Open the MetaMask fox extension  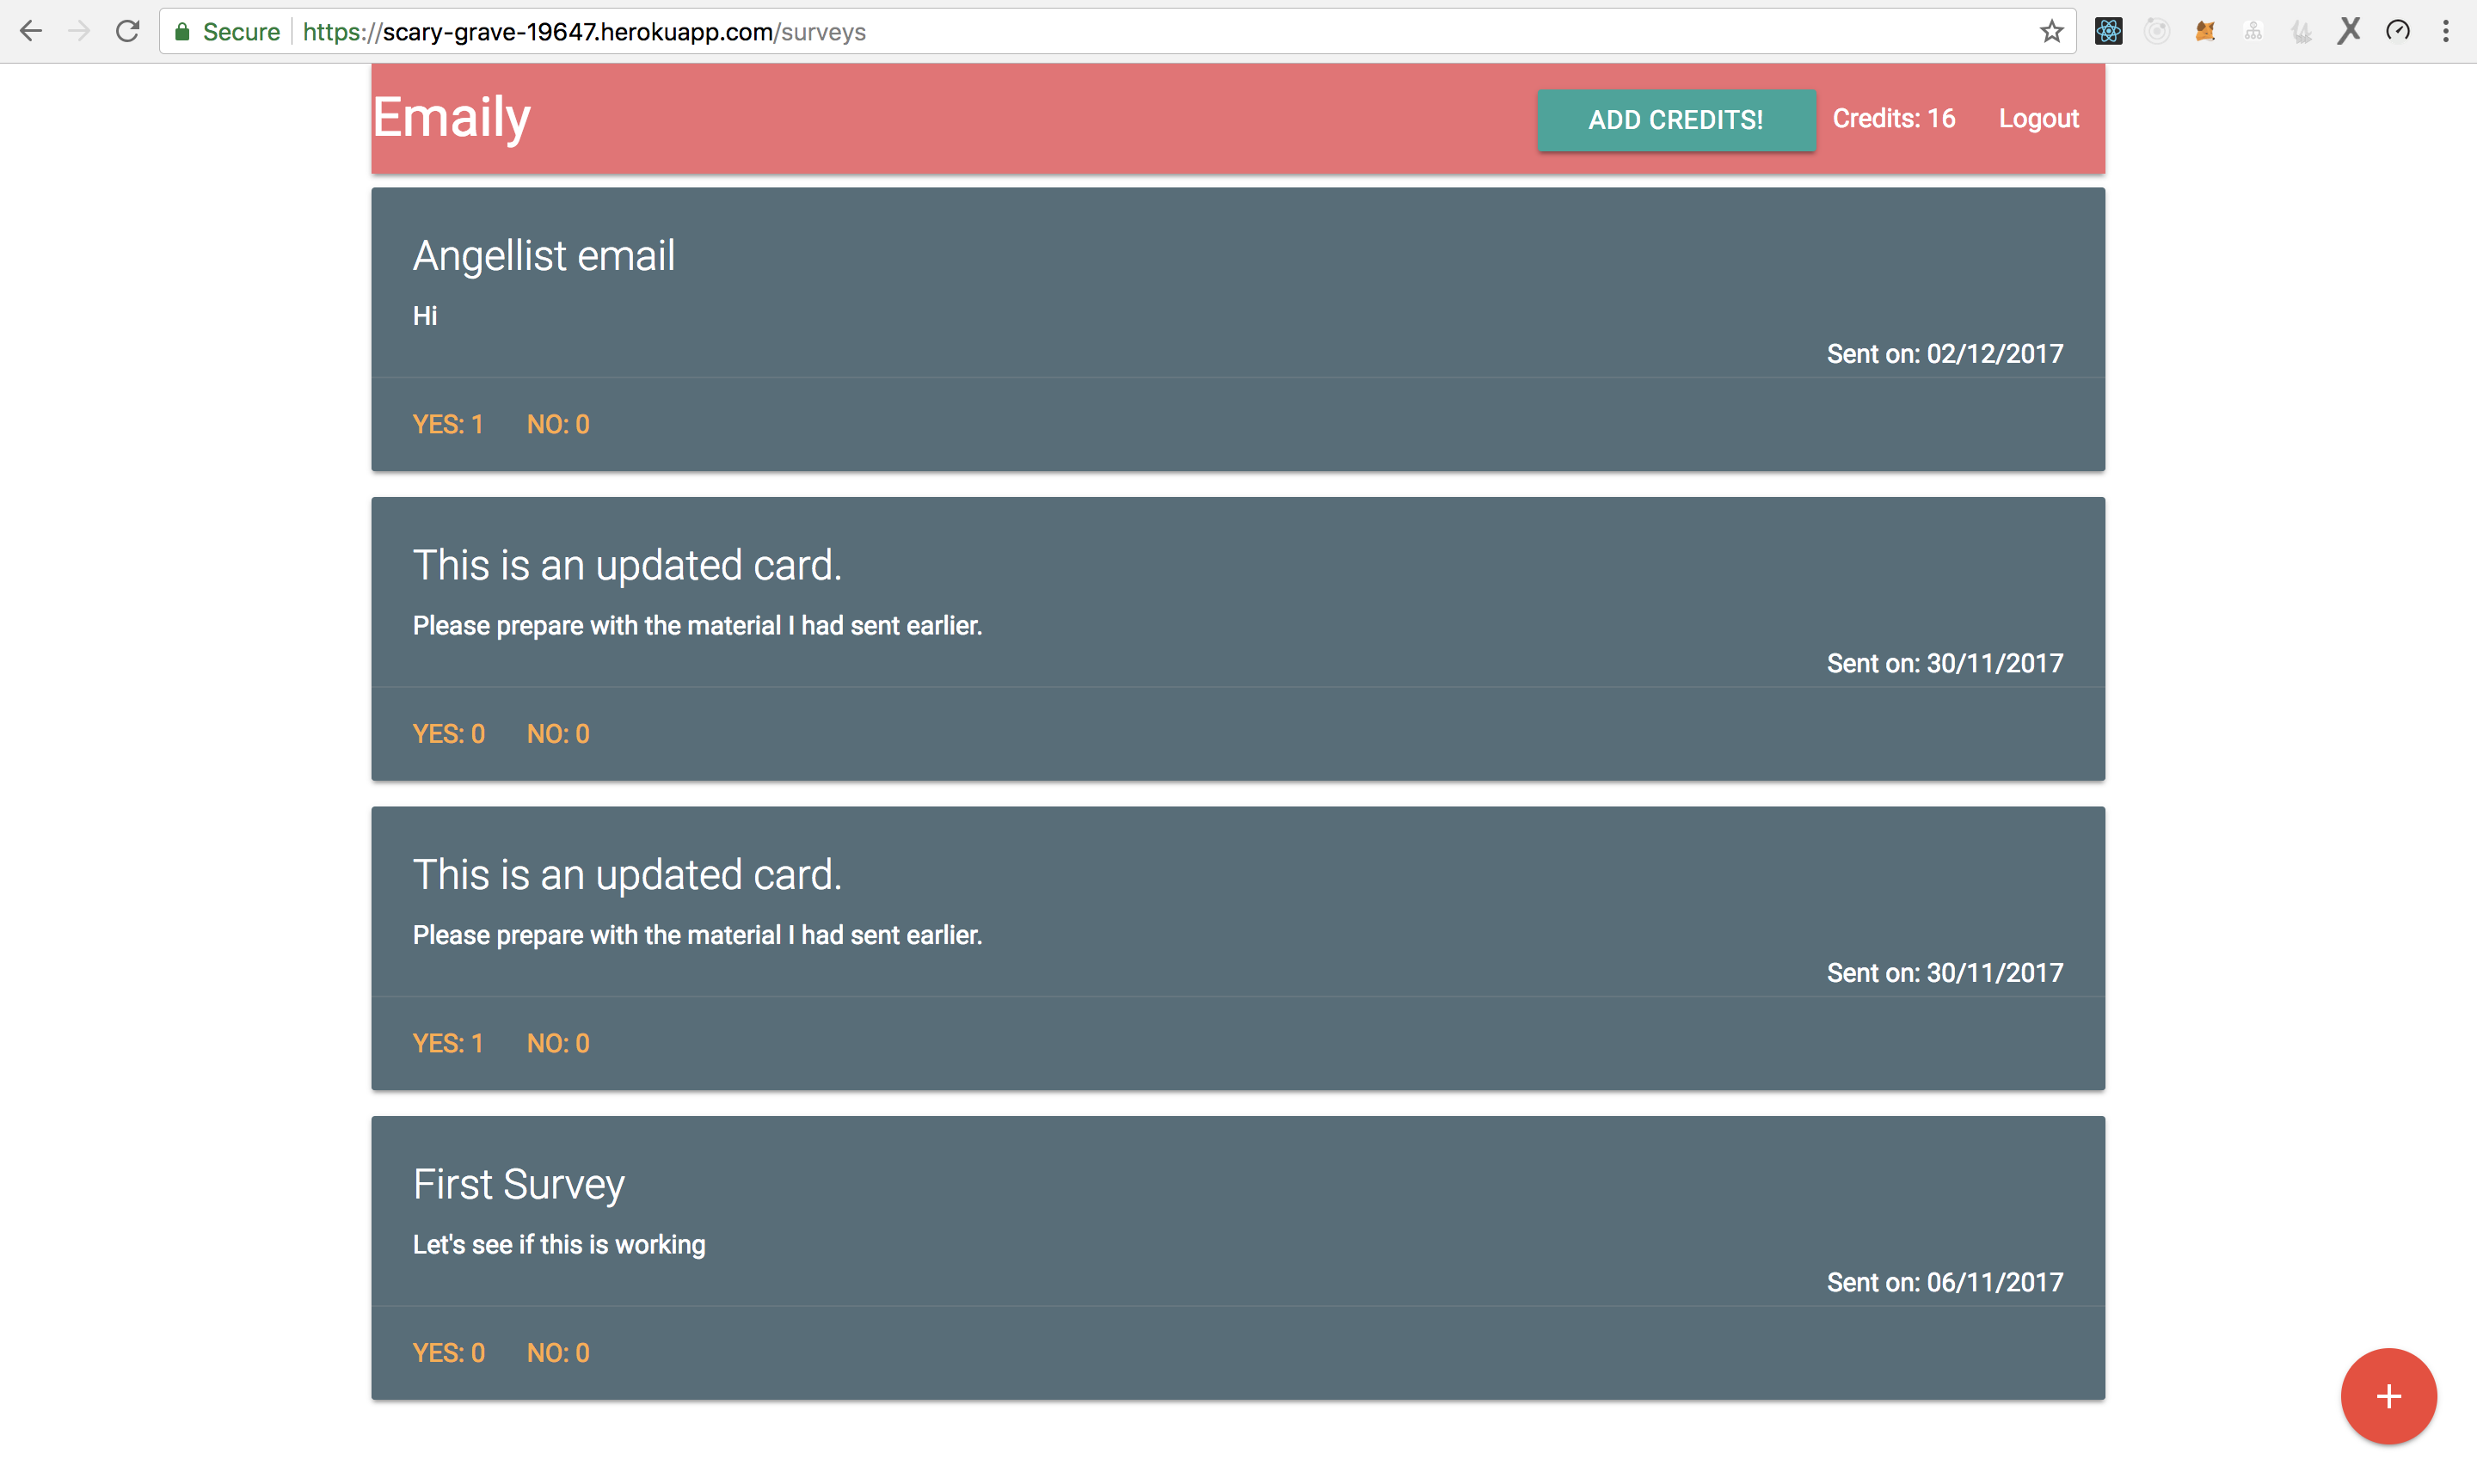pos(2204,31)
